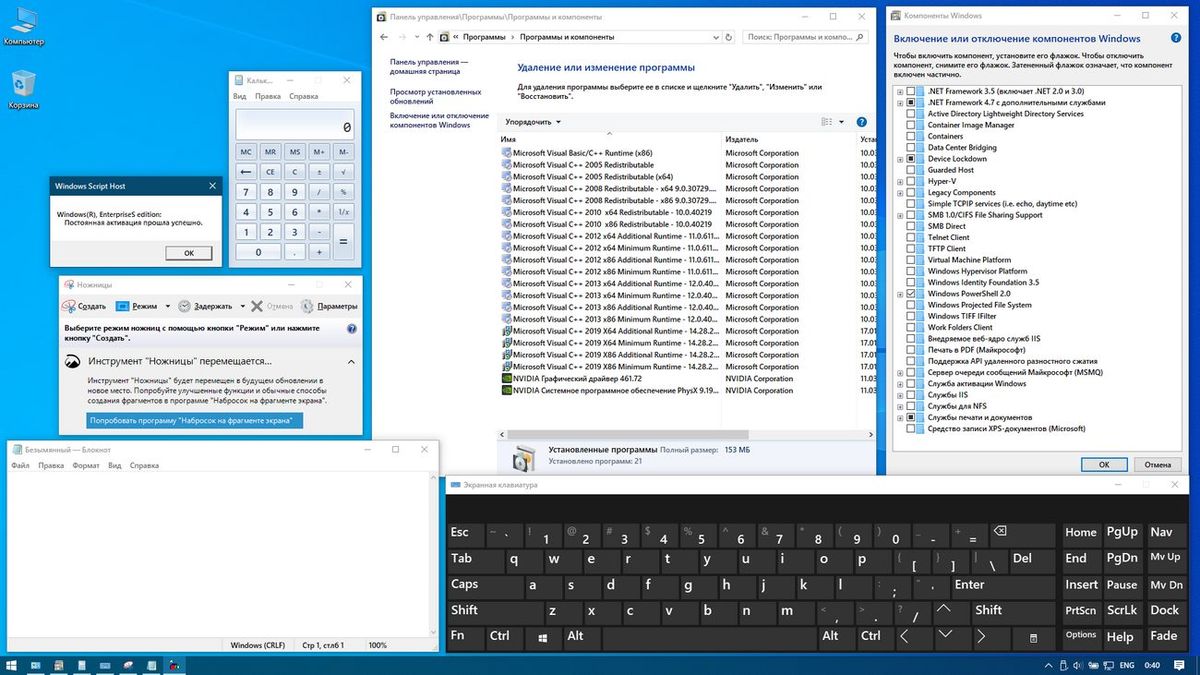1200x675 pixels.
Task: Click the context menu key on on-screen keyboard
Action: click(1035, 636)
